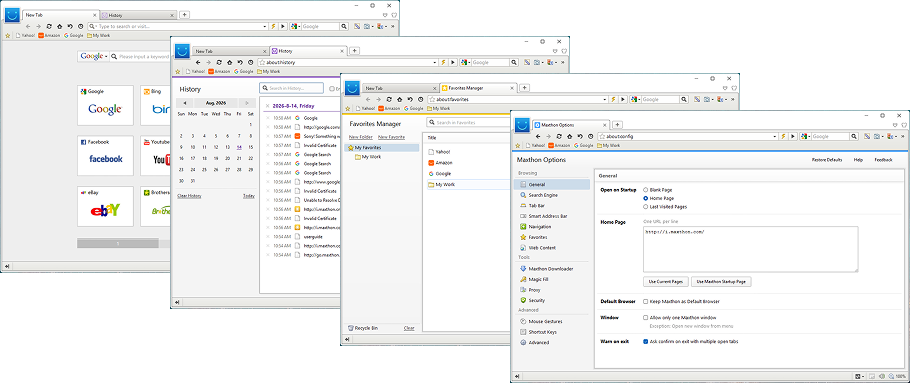This screenshot has height=383, width=910.
Task: Click into the Home Page URL text area
Action: click(750, 249)
